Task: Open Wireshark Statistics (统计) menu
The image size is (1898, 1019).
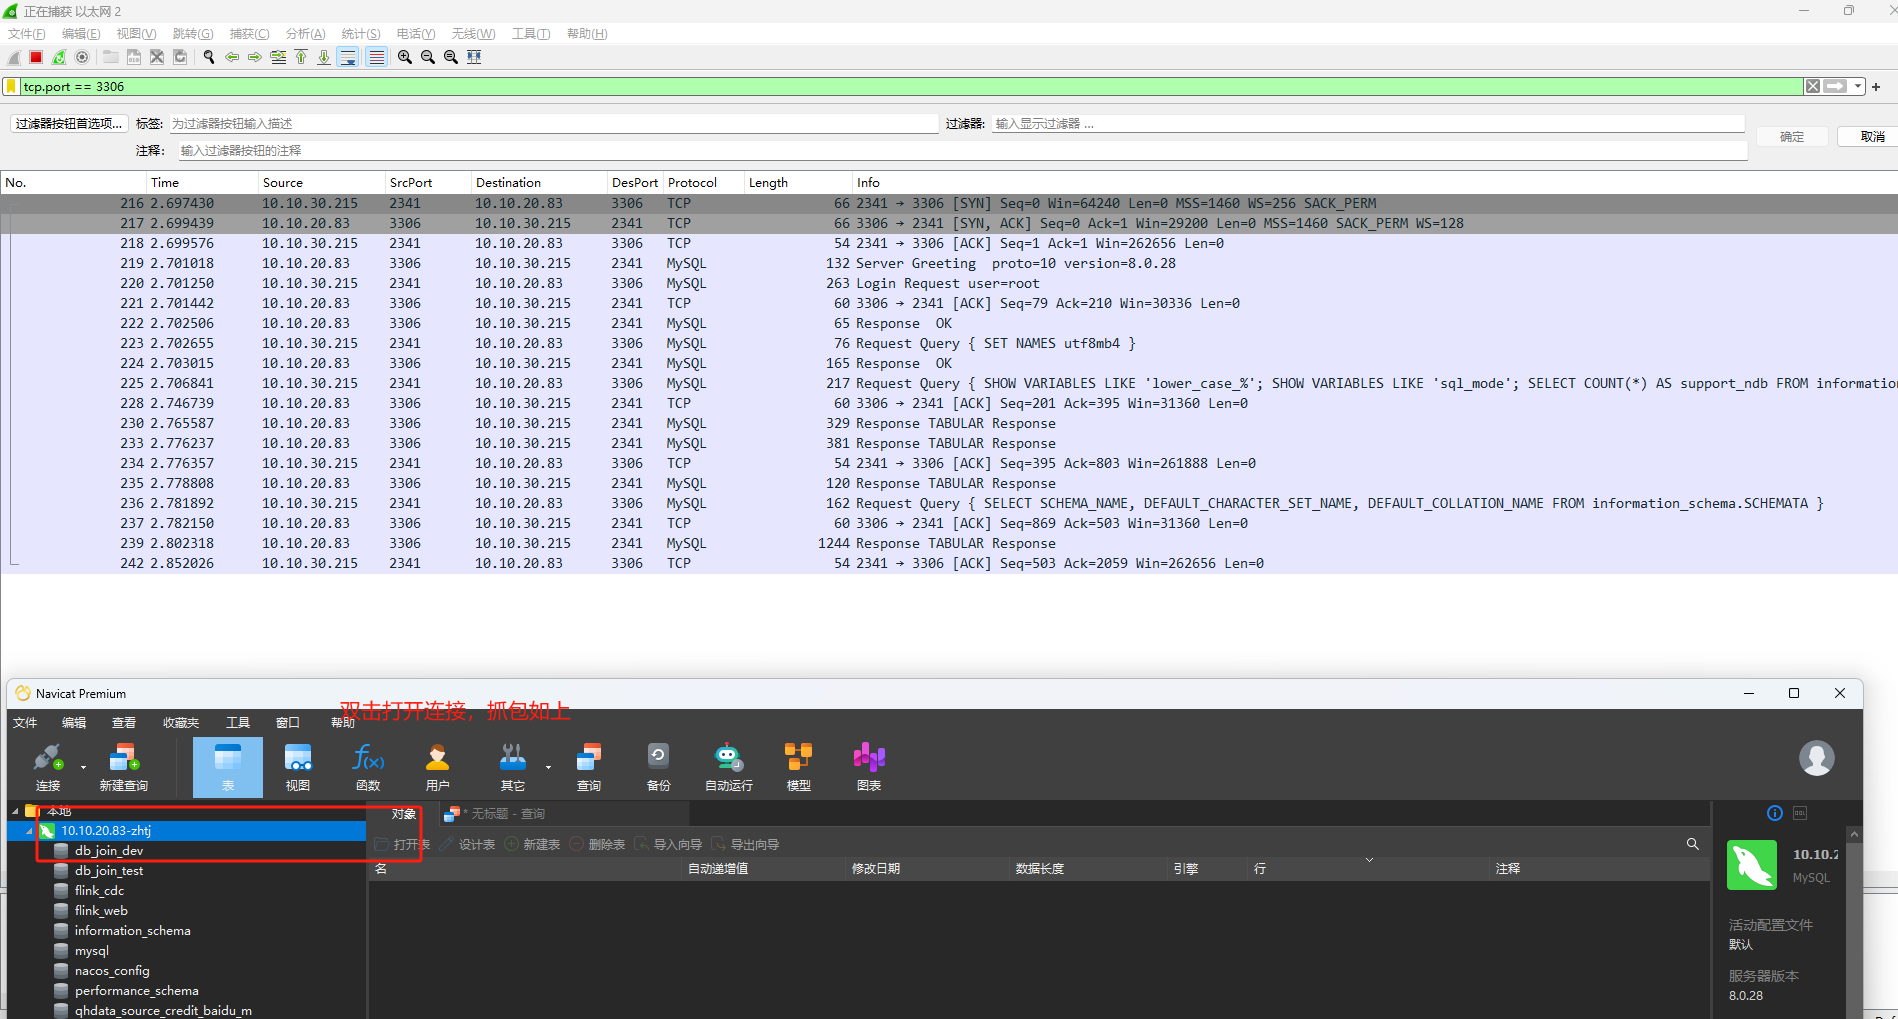Action: (x=360, y=34)
